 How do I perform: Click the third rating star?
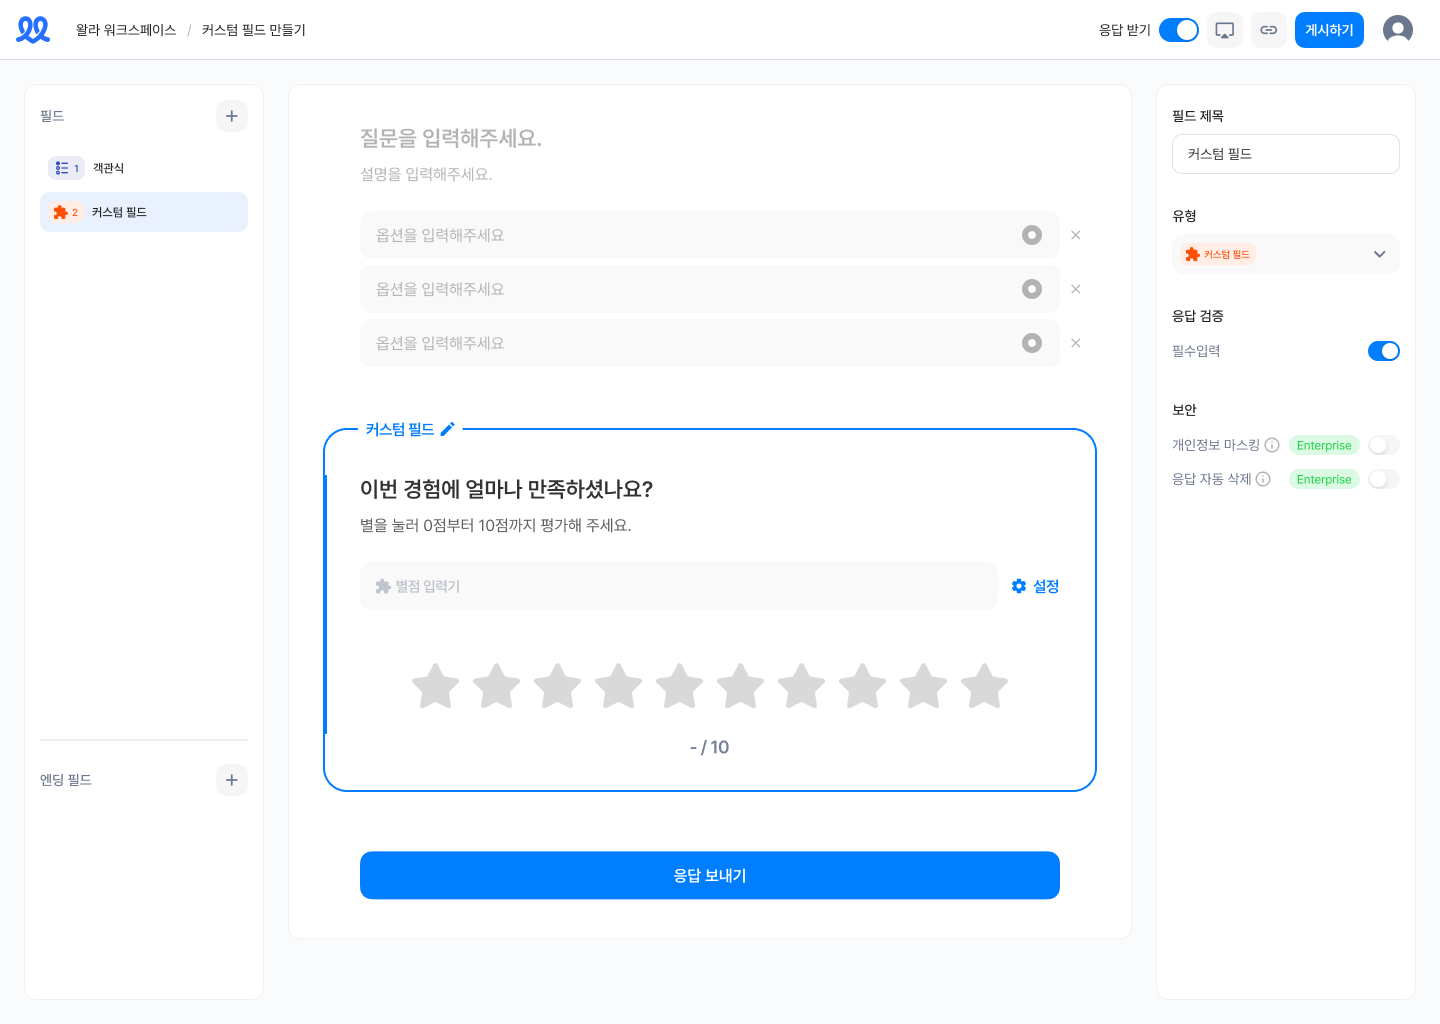pyautogui.click(x=558, y=686)
